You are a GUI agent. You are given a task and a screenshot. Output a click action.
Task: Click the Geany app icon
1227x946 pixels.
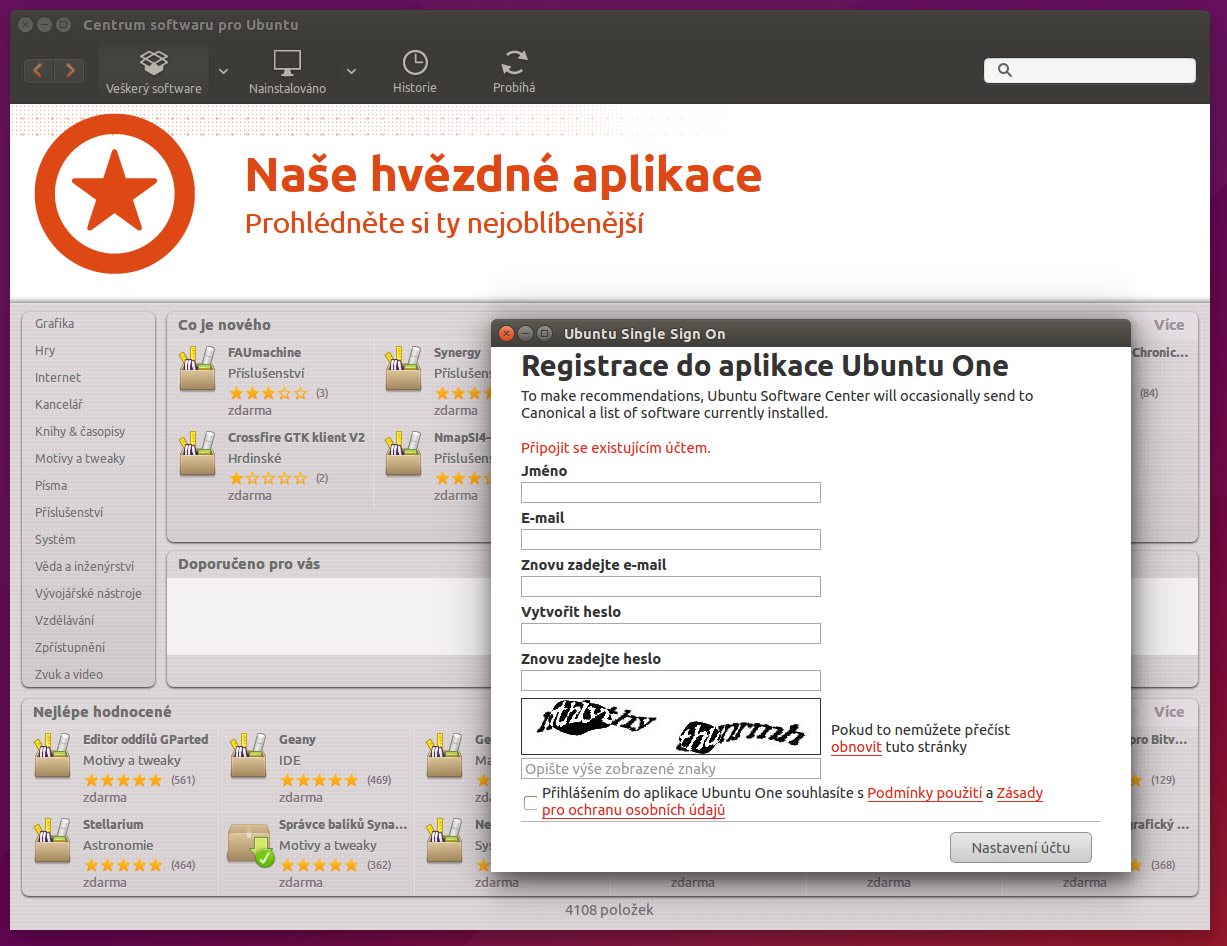coord(249,756)
